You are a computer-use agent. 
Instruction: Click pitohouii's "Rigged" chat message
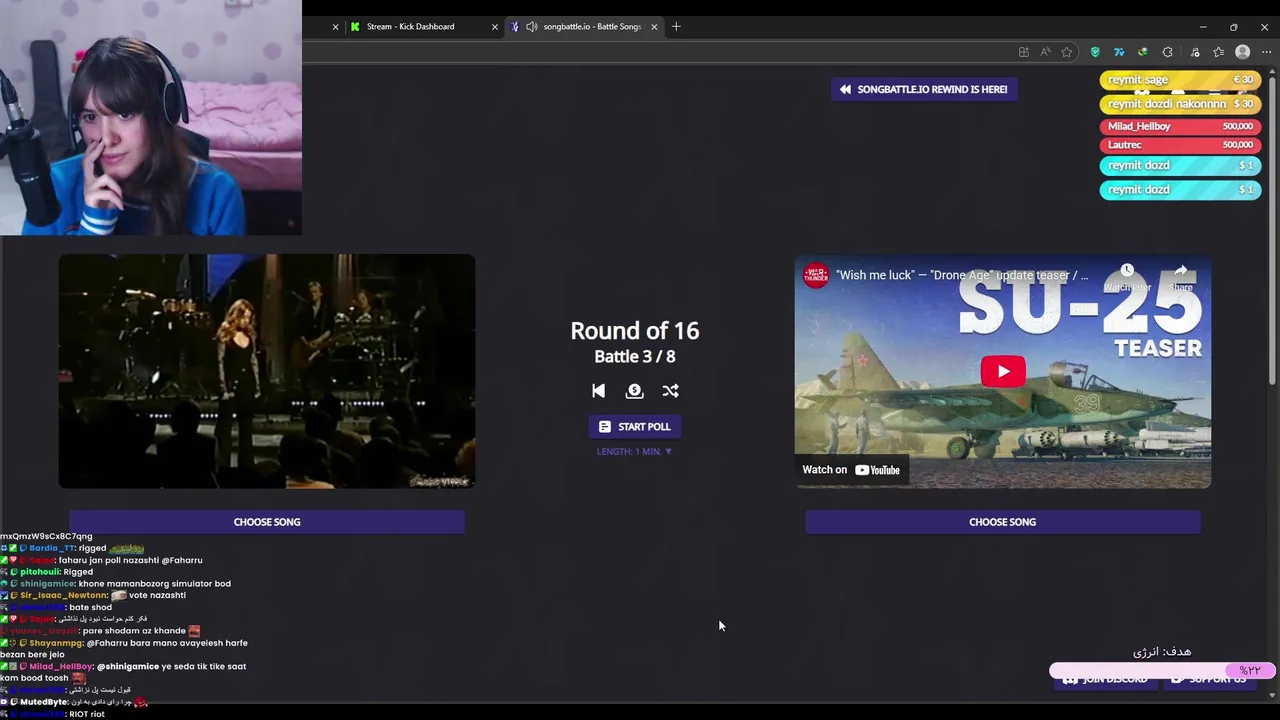pos(48,572)
